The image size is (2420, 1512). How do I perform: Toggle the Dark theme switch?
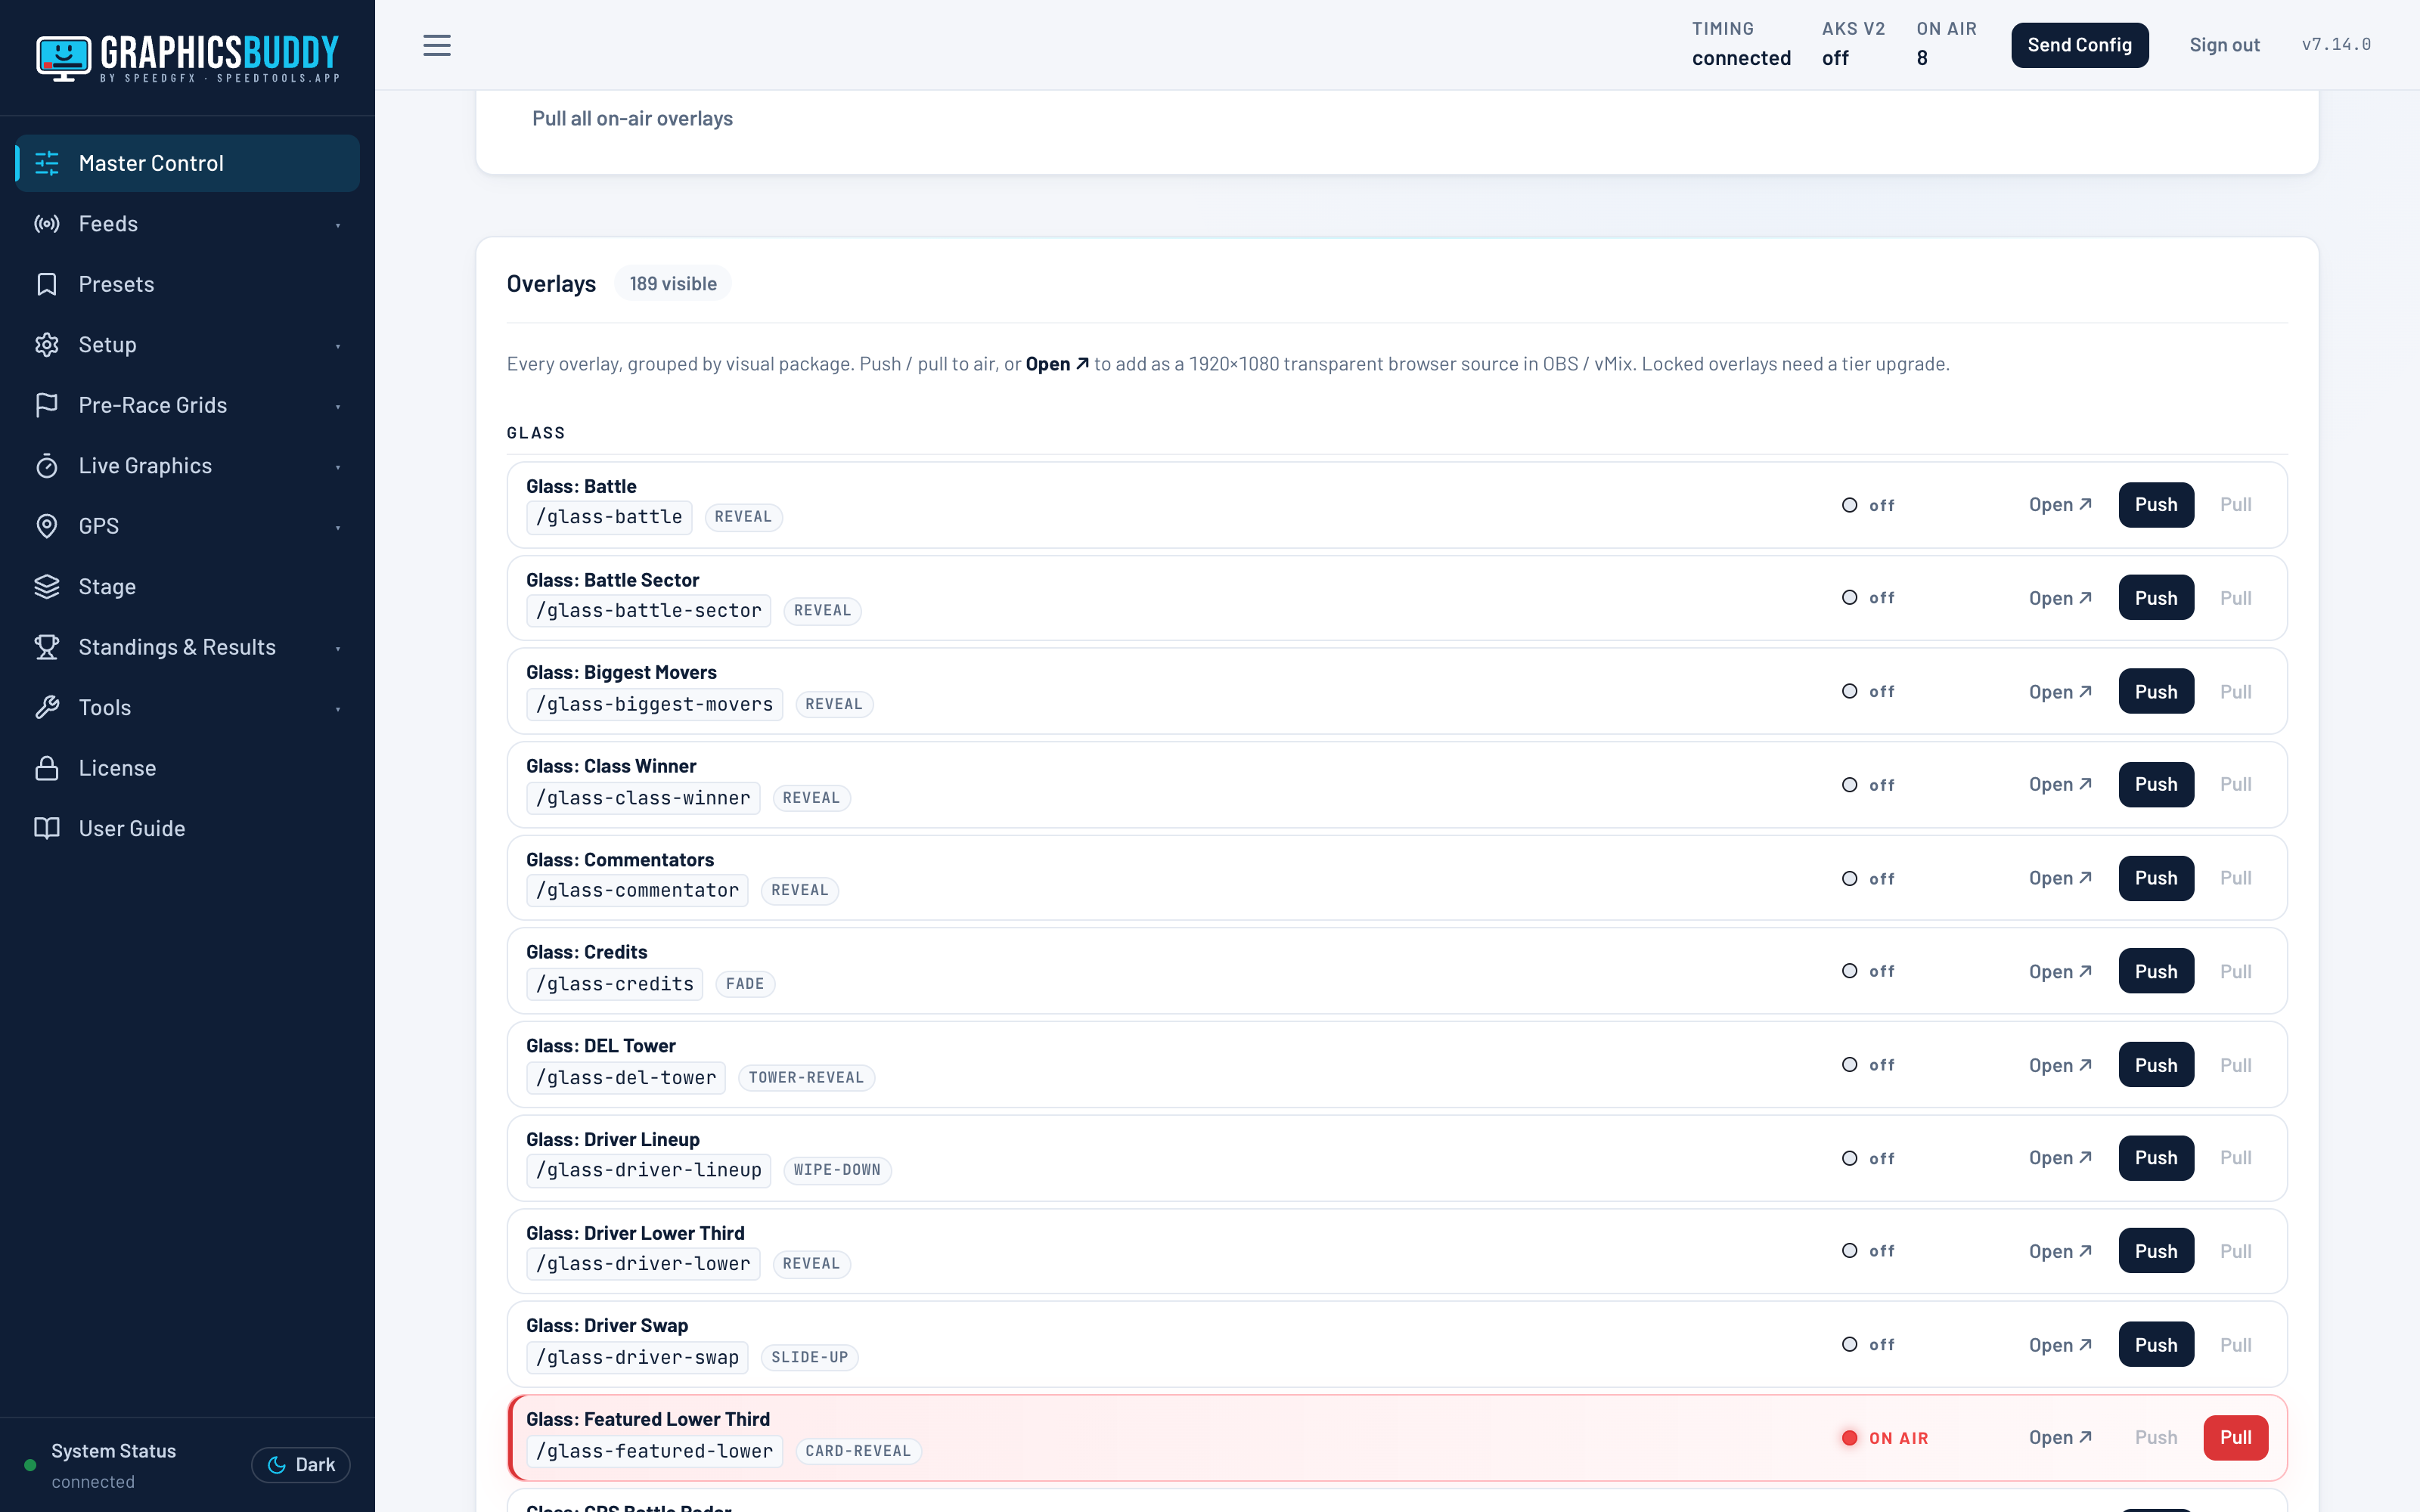[x=301, y=1465]
